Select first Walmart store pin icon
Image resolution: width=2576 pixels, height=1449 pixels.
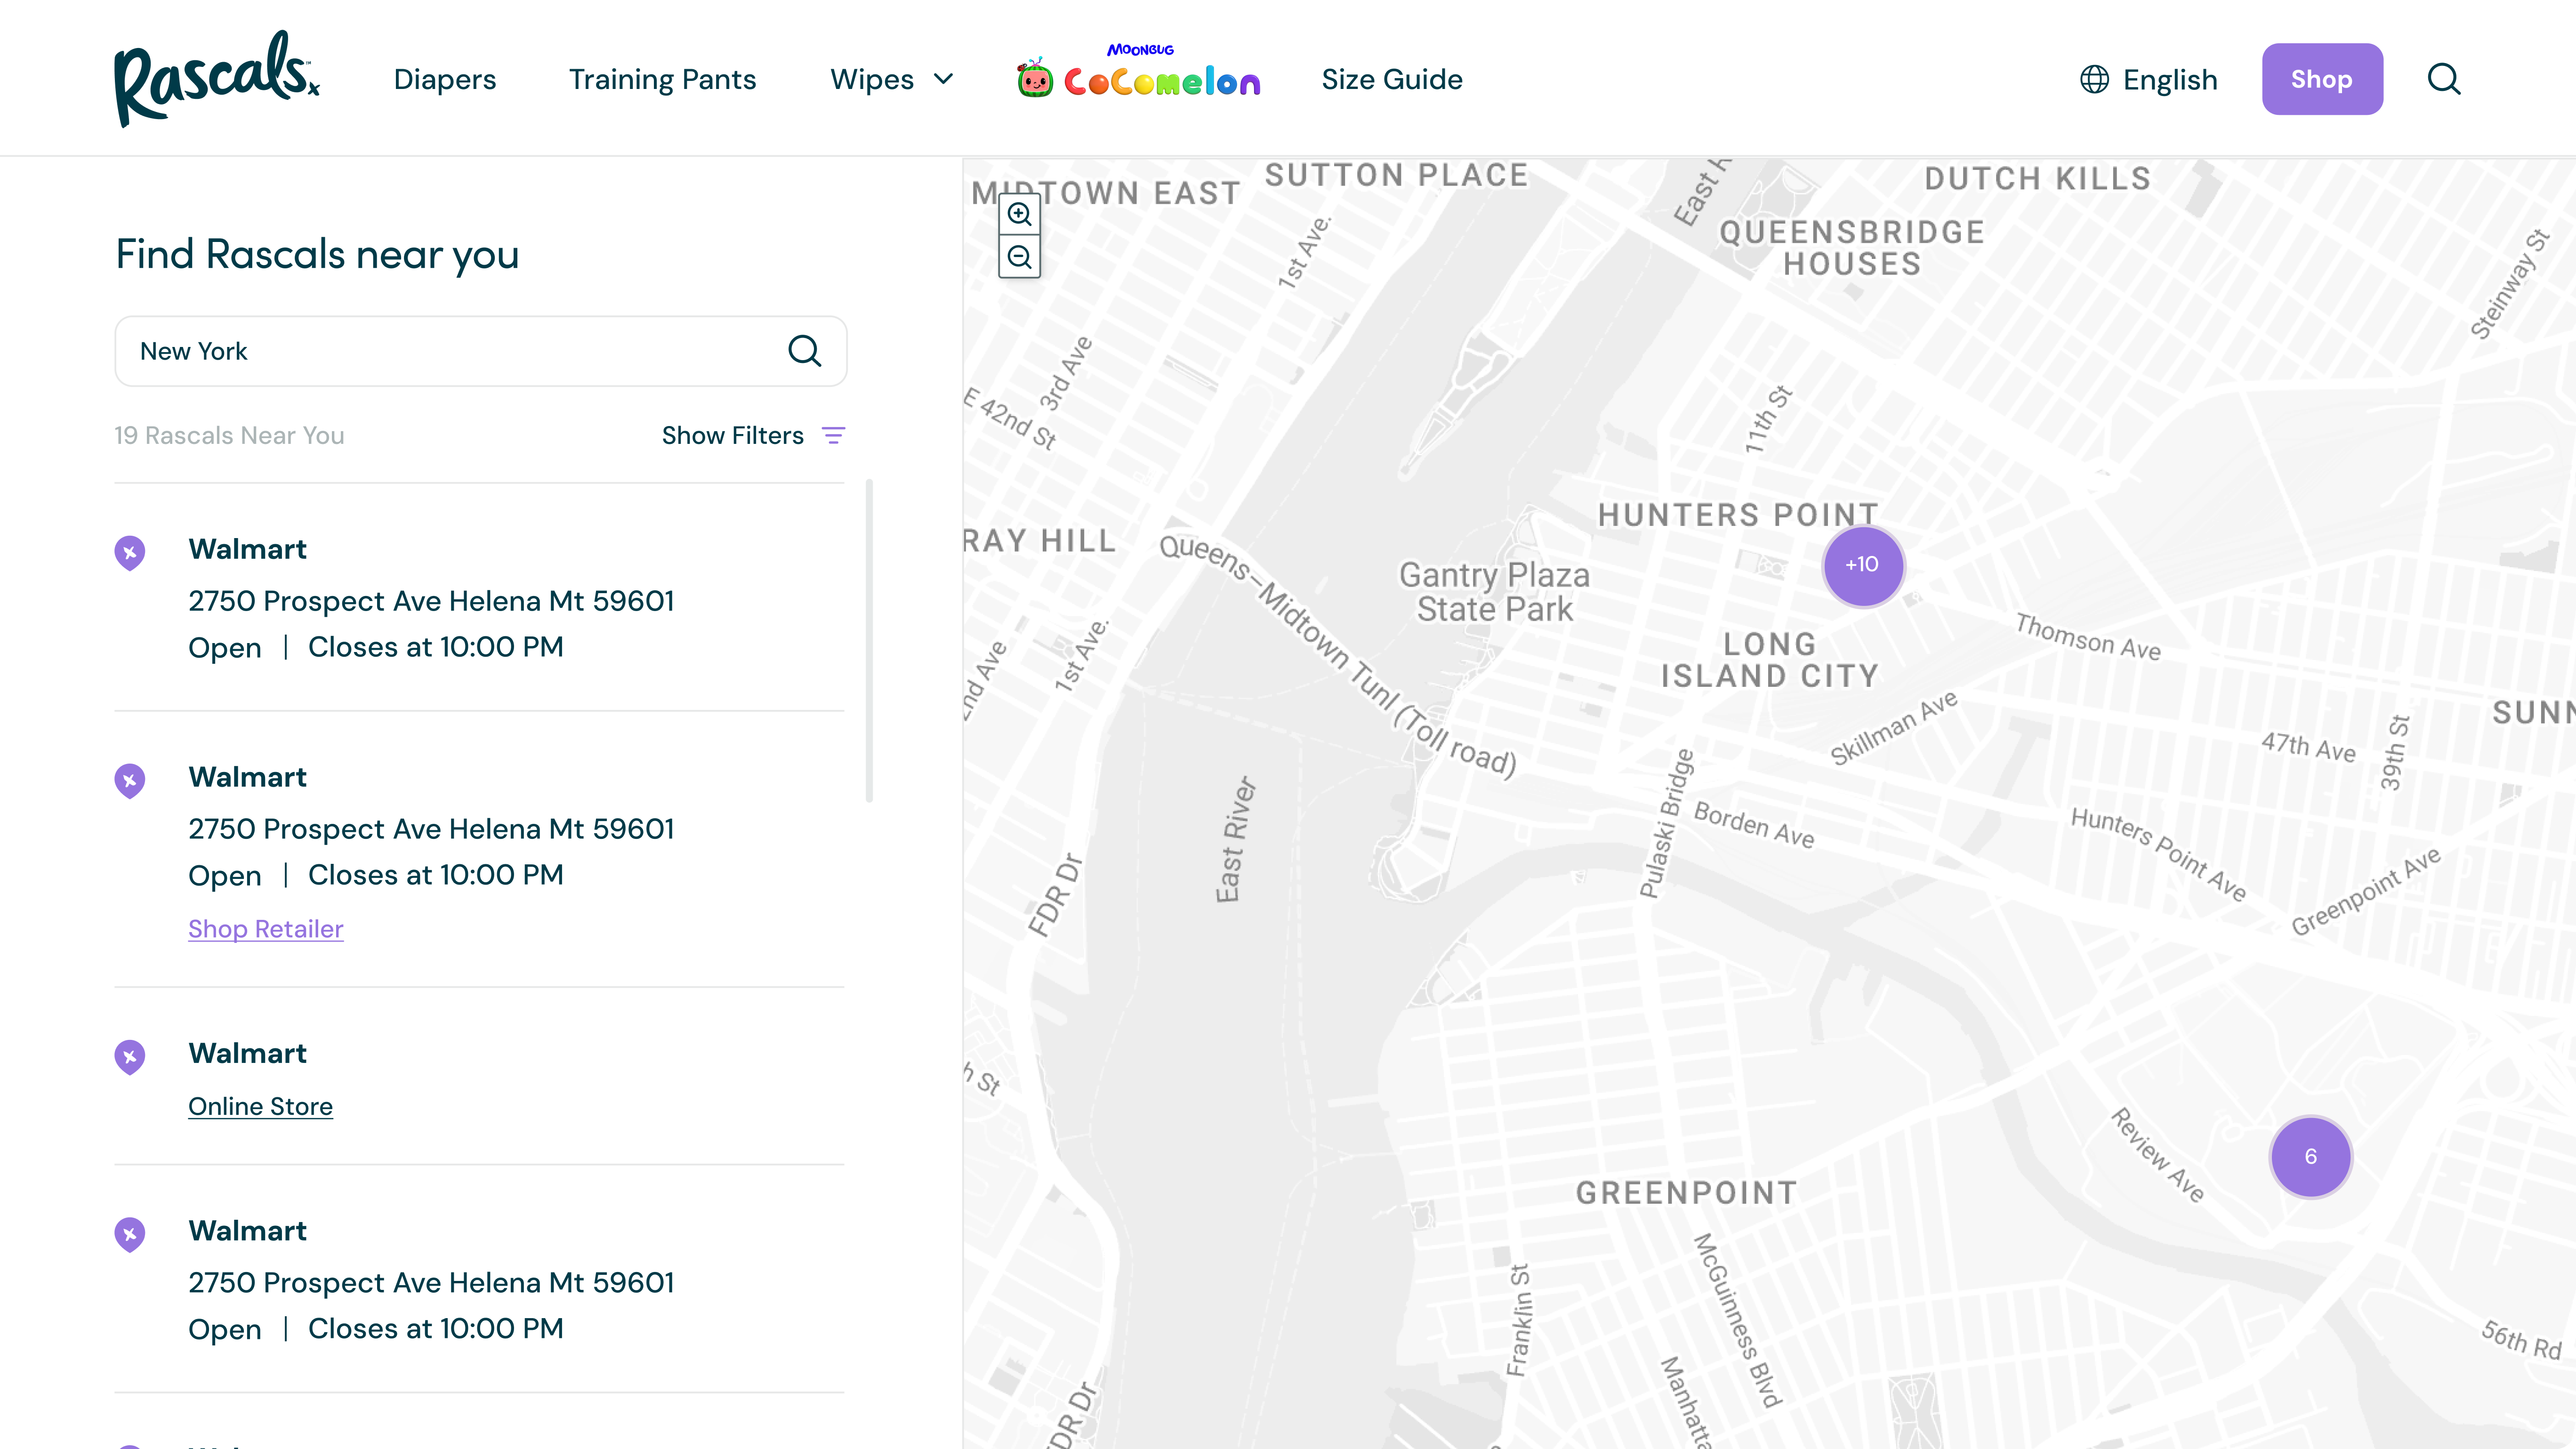(x=130, y=552)
